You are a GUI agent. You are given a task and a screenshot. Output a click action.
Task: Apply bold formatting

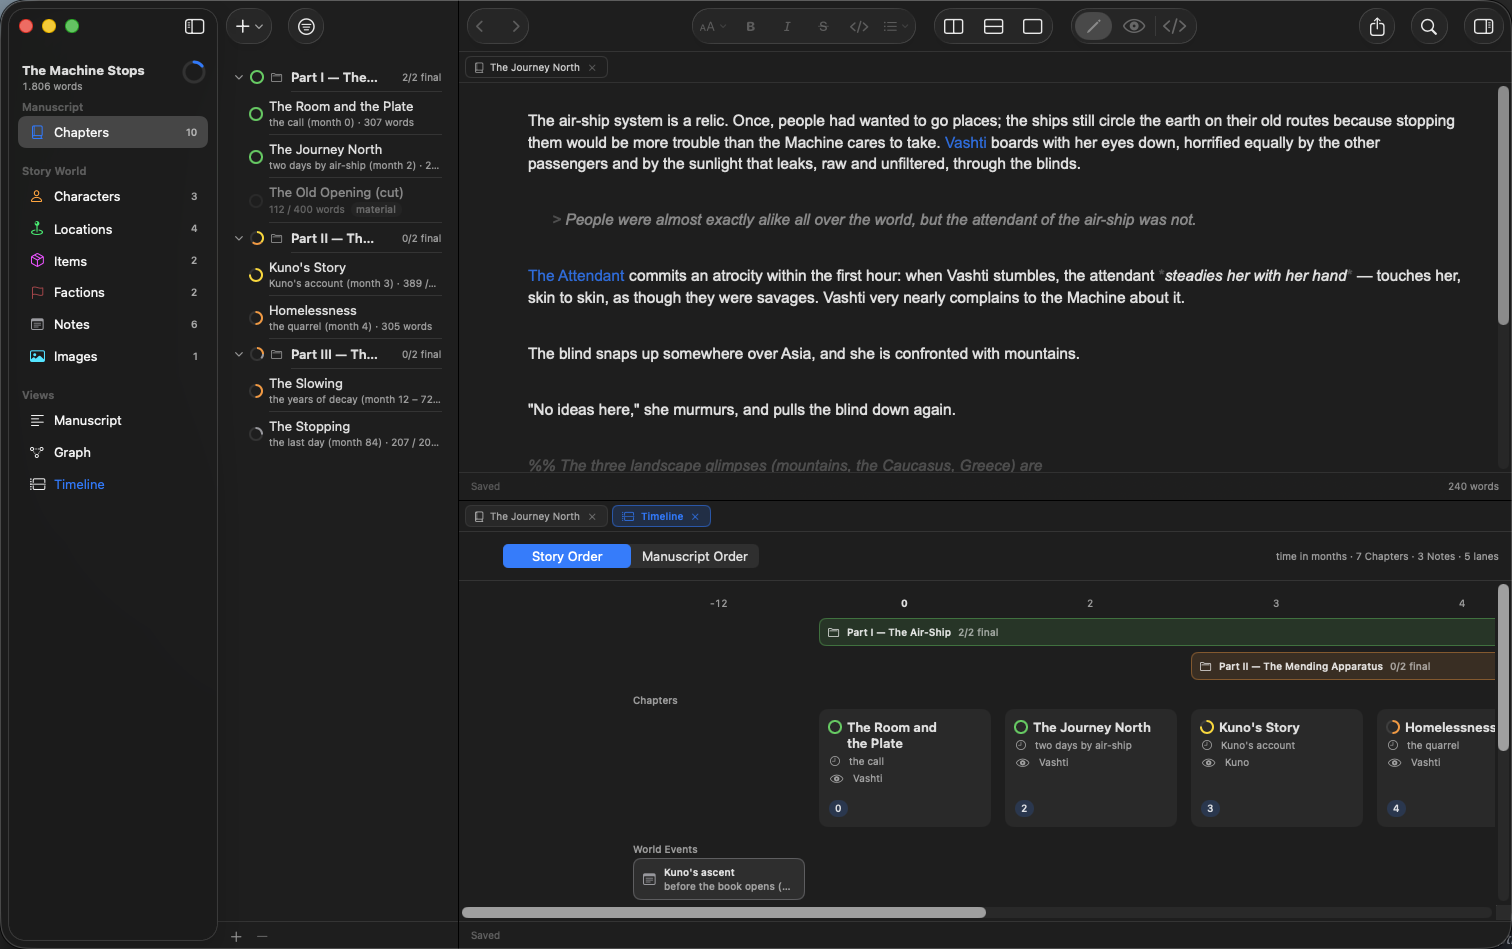(x=751, y=27)
